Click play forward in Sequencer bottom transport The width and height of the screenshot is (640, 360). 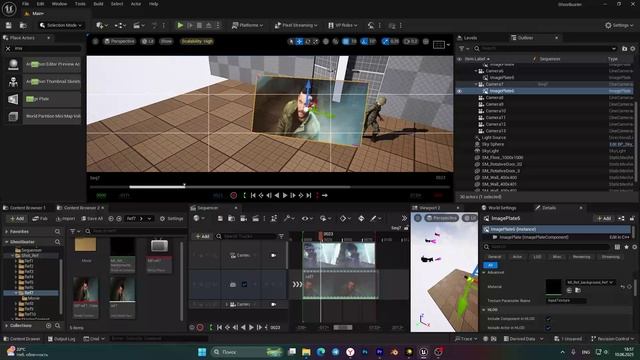[251, 327]
